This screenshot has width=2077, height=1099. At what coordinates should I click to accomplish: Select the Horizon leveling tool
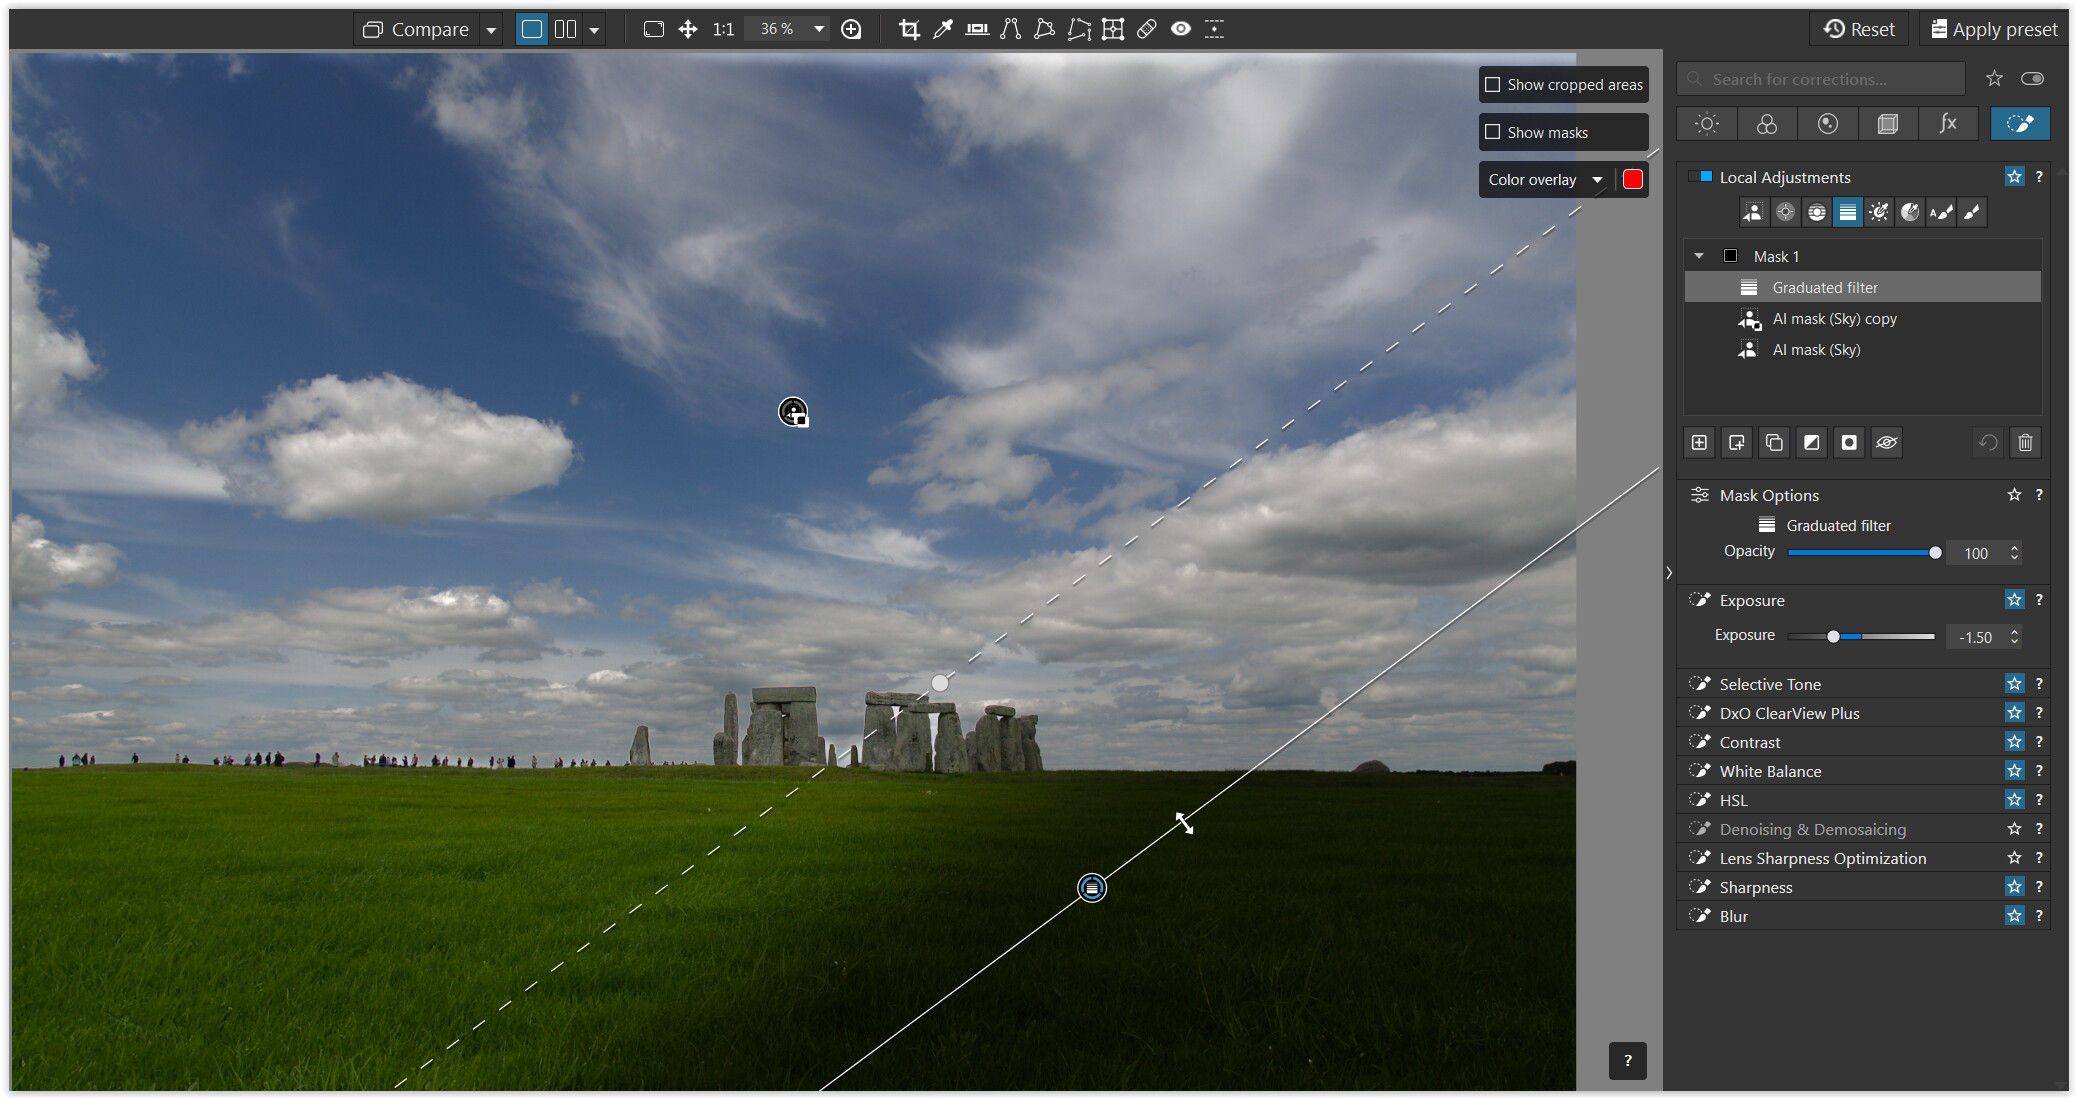pos(977,29)
